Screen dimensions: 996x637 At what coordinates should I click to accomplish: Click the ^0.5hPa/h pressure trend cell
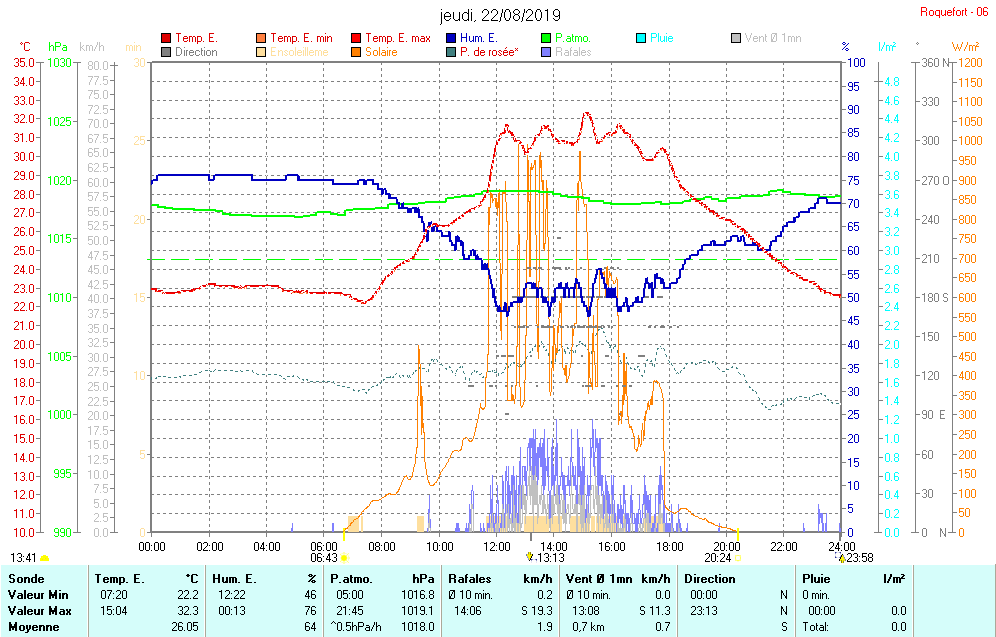coord(356,627)
